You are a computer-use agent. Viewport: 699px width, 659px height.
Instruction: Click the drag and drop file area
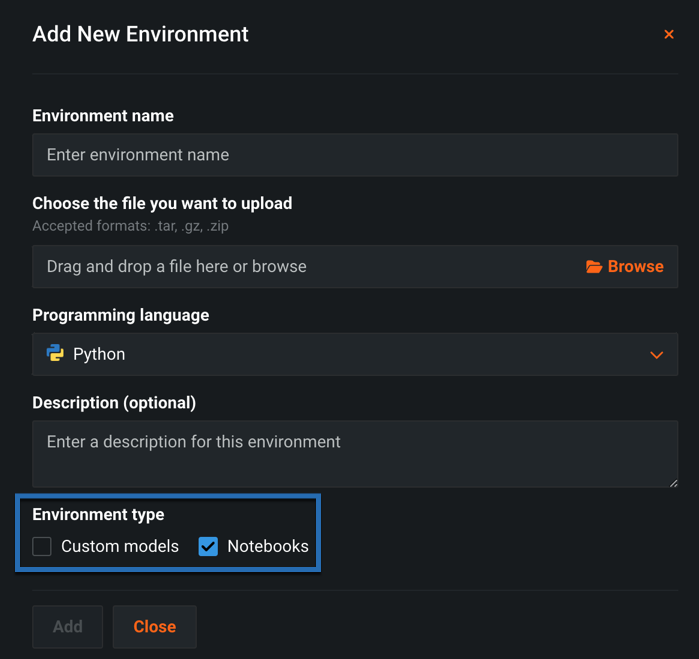(x=300, y=267)
